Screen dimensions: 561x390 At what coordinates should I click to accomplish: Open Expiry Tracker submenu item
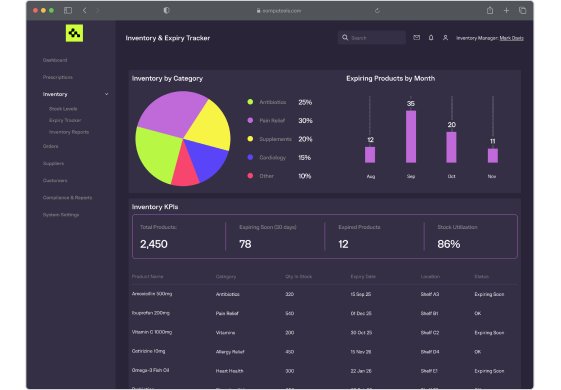[65, 120]
